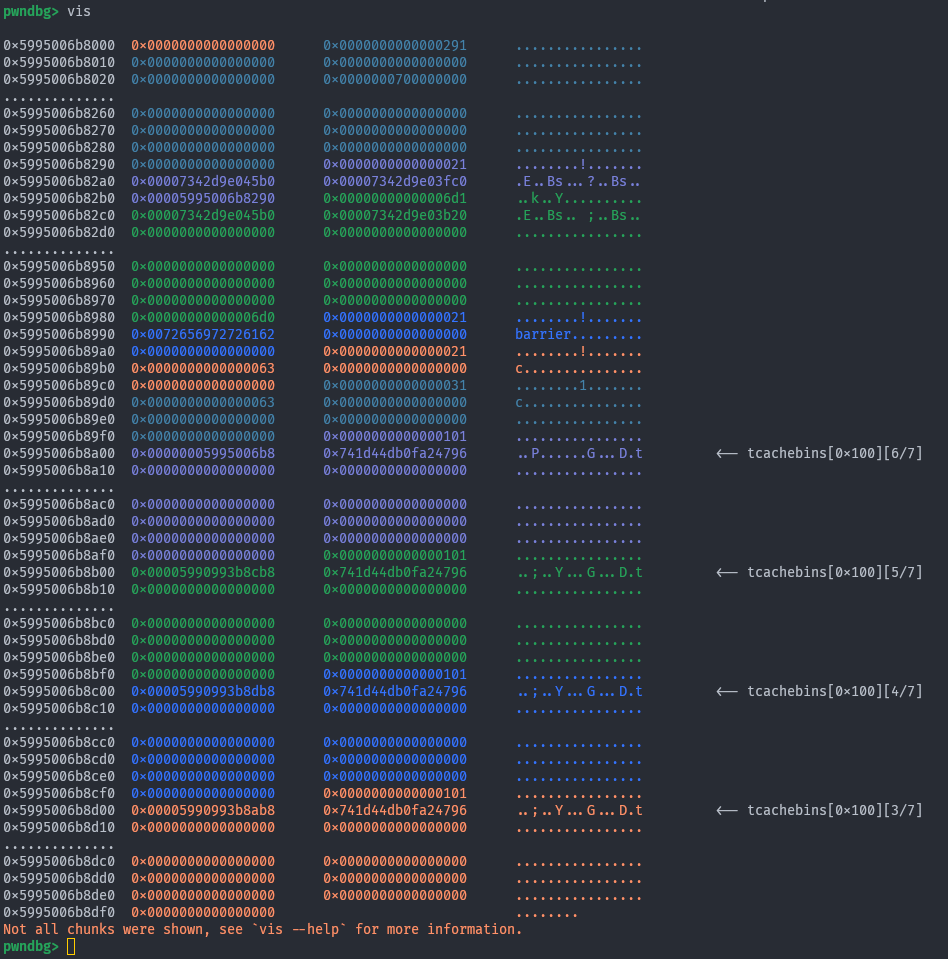948x959 pixels.
Task: Click the size field 0x0000000000000031
Action: (394, 386)
